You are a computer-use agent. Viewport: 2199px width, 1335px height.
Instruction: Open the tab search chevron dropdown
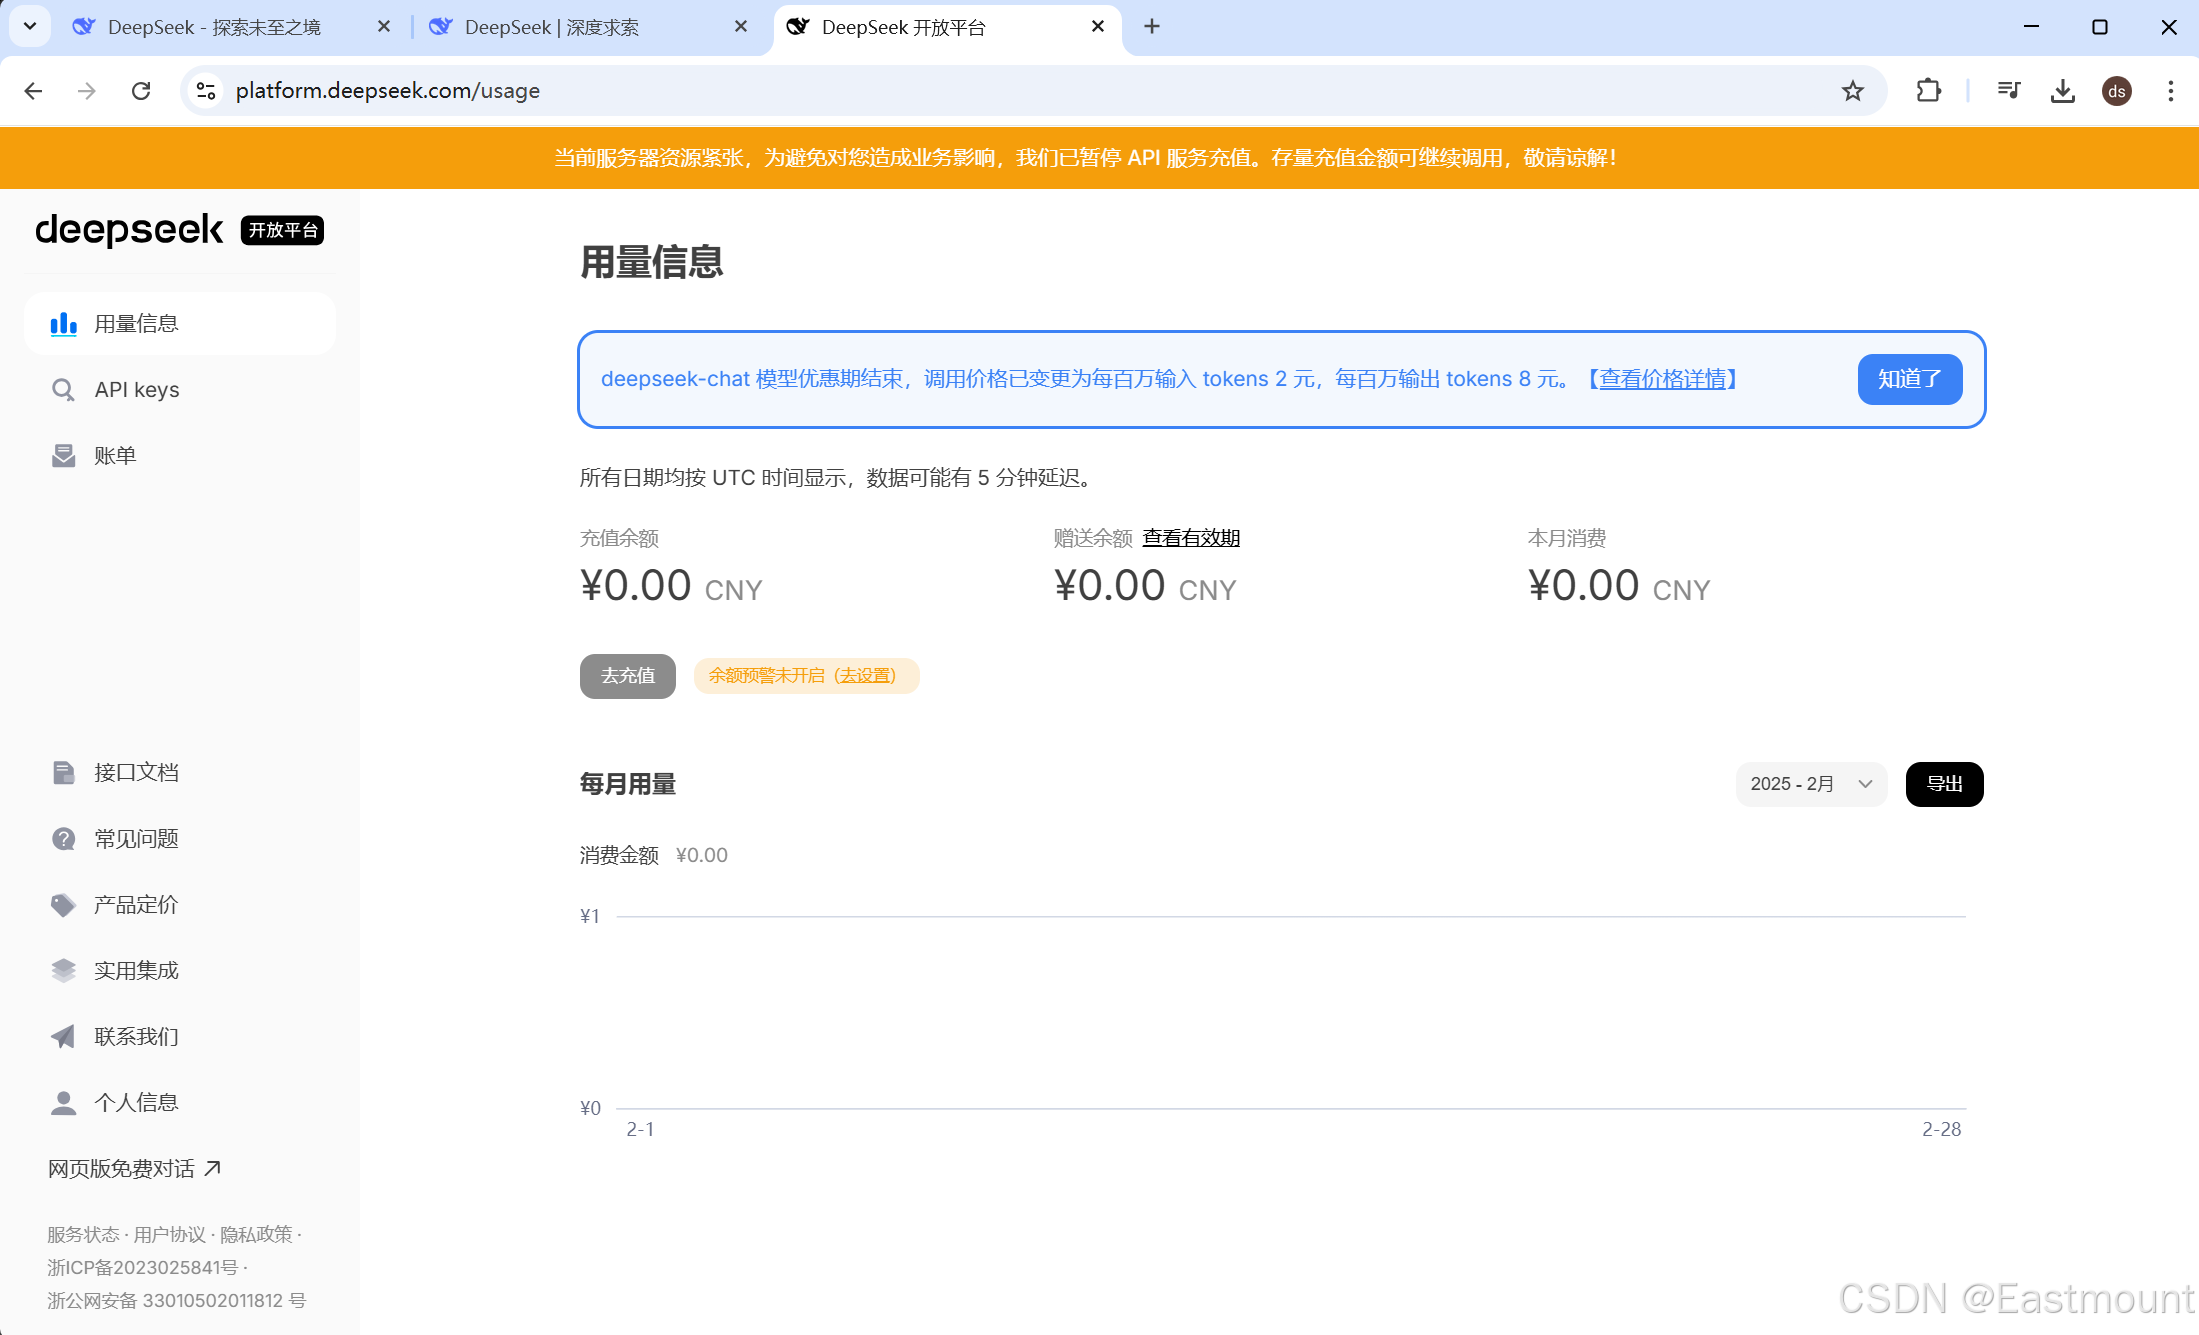(30, 26)
